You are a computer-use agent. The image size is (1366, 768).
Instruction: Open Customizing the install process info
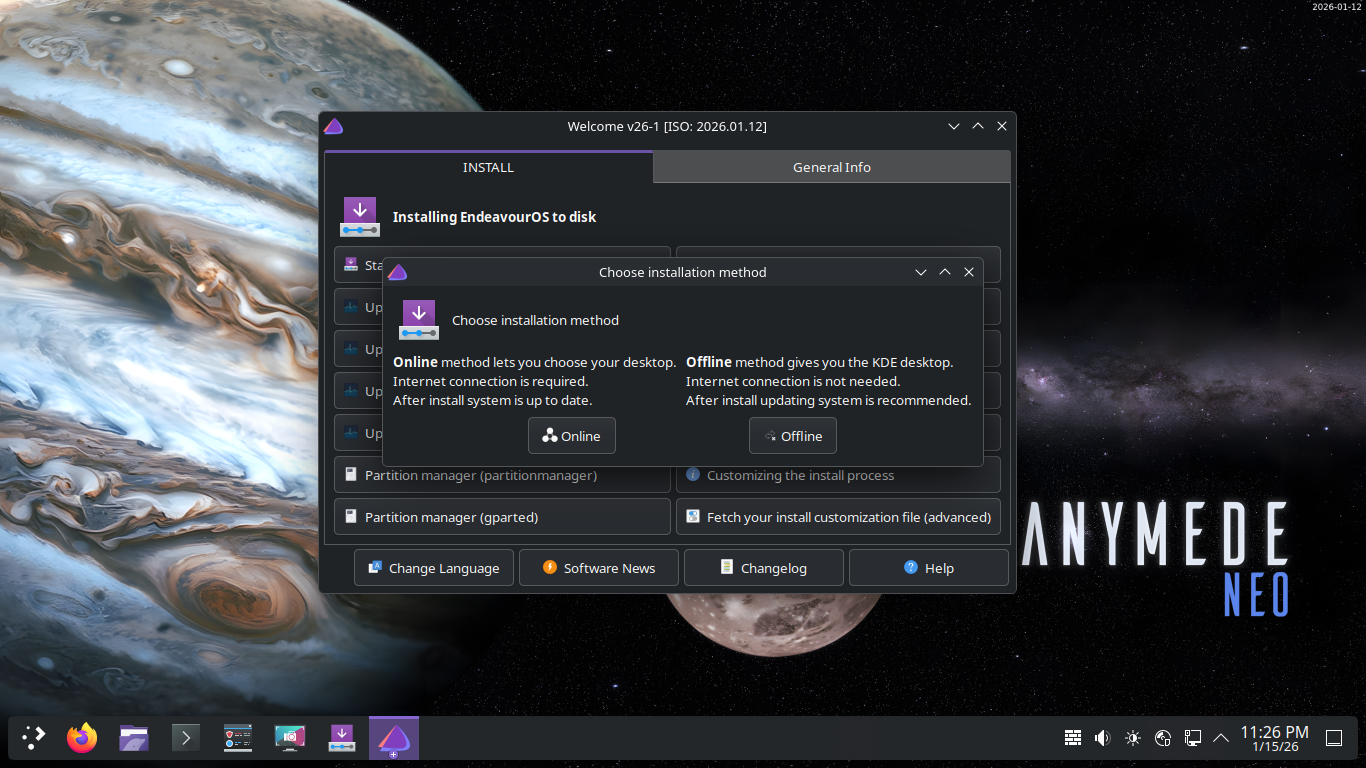[838, 475]
